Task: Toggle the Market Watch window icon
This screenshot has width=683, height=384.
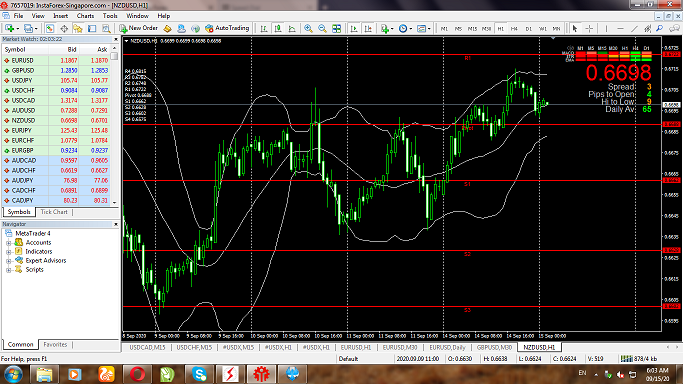Action: click(50, 29)
